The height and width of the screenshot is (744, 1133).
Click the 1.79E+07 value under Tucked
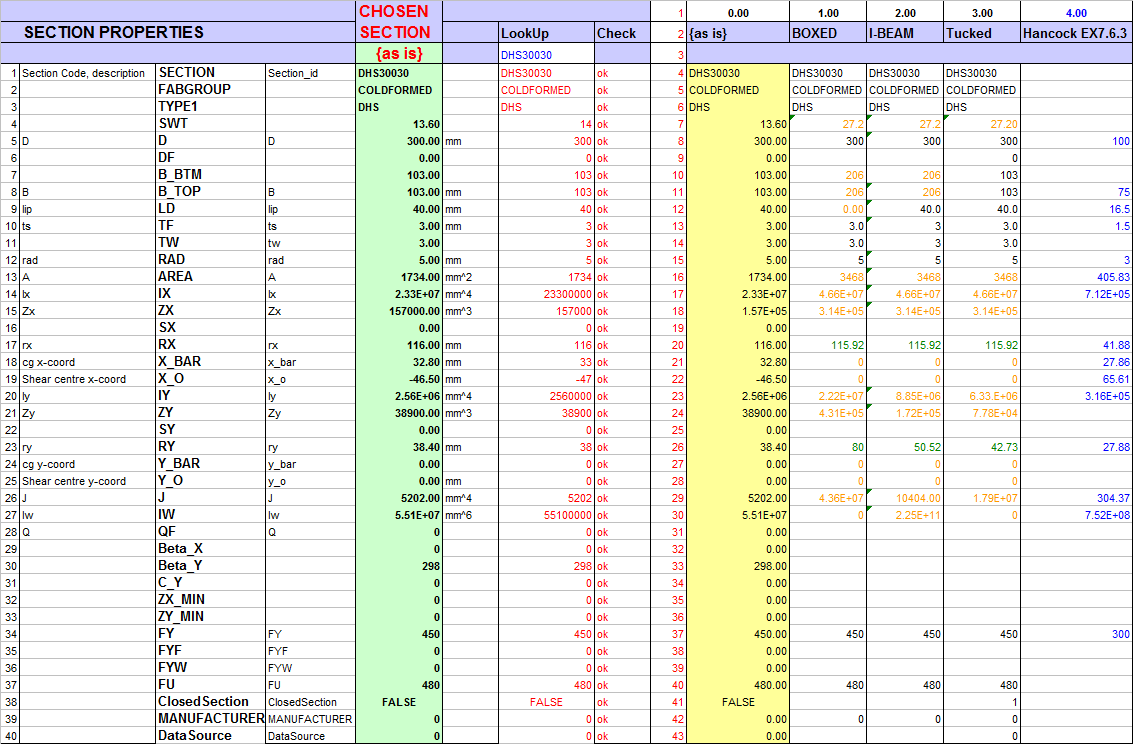click(x=982, y=498)
